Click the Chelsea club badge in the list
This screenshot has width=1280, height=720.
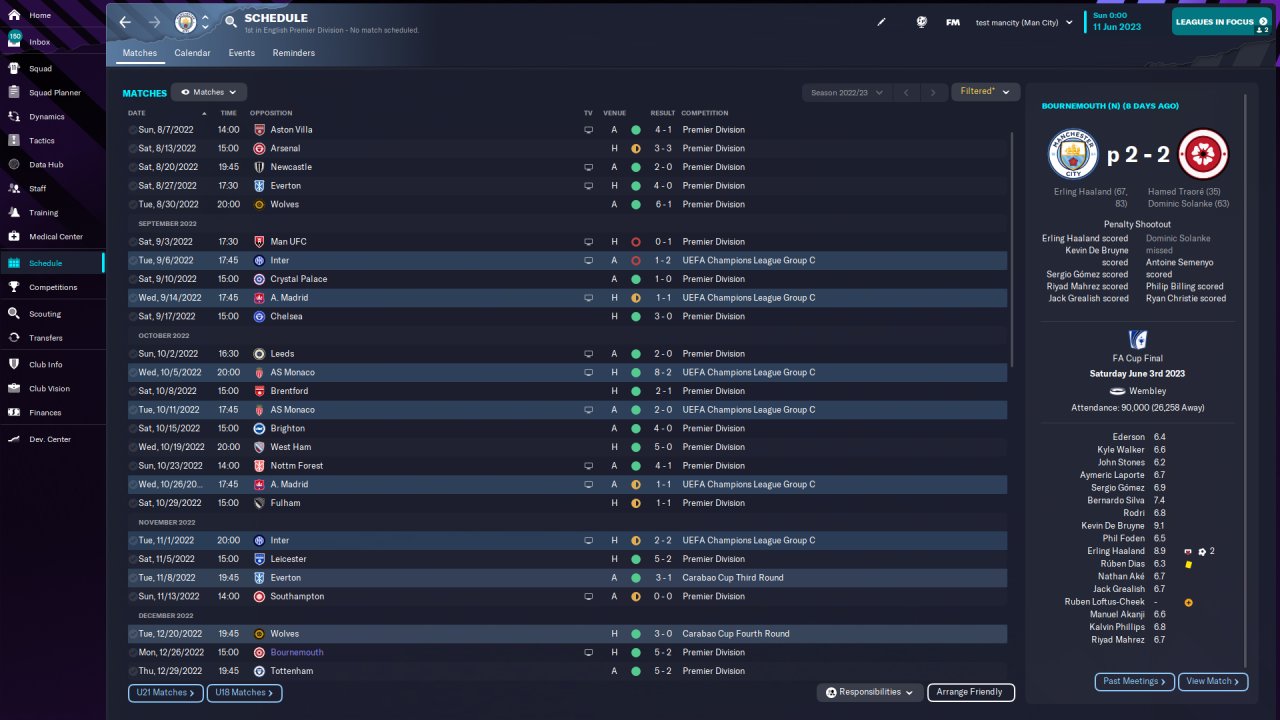pyautogui.click(x=259, y=317)
